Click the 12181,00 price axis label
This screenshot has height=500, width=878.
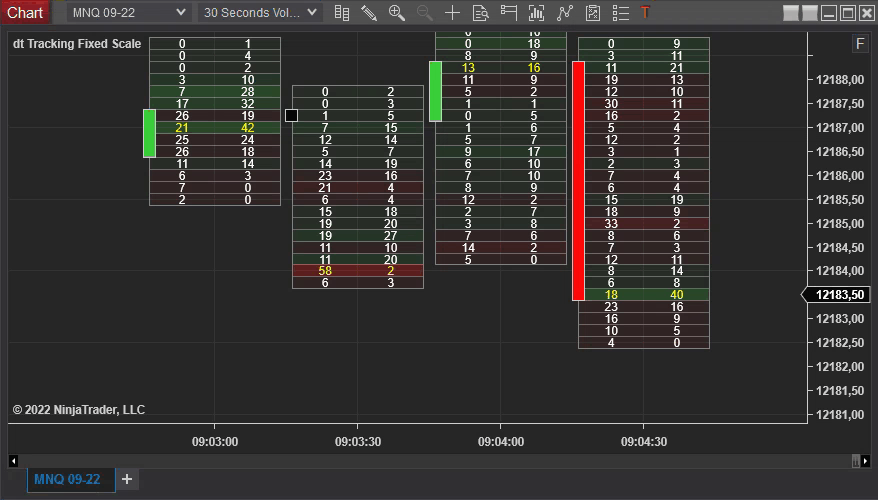pyautogui.click(x=840, y=415)
